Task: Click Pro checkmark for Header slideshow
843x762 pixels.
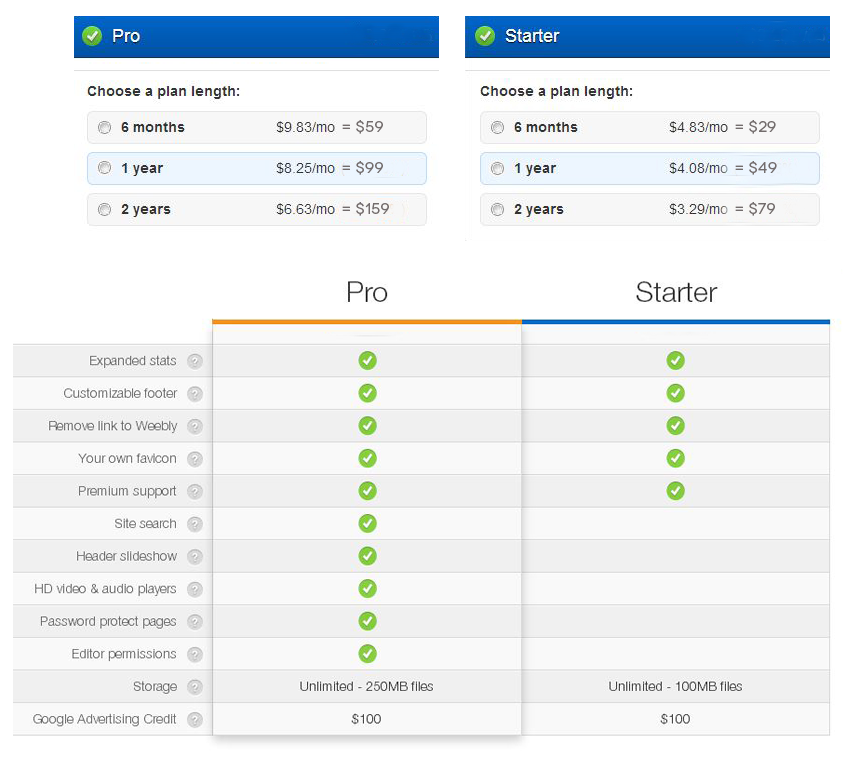Action: click(368, 556)
